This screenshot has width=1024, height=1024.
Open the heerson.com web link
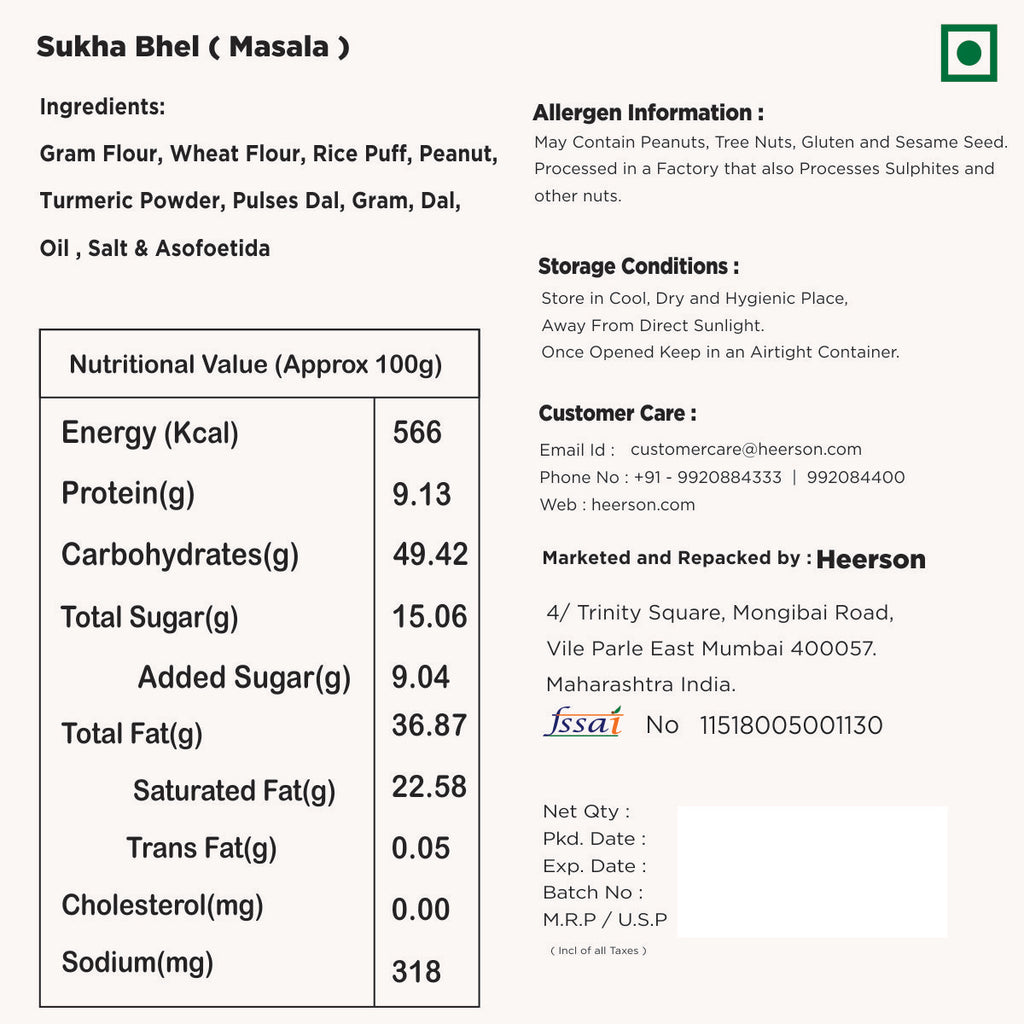tap(643, 505)
